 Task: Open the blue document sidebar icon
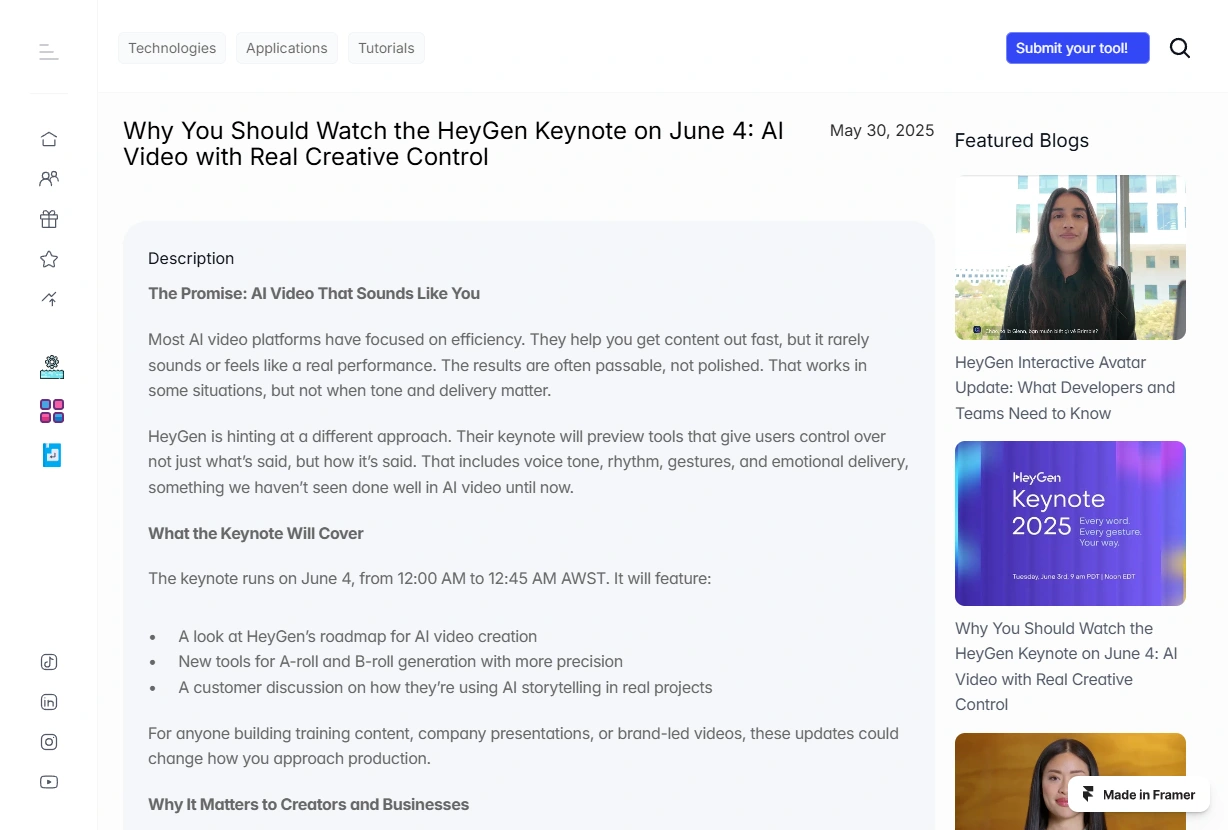pyautogui.click(x=52, y=455)
